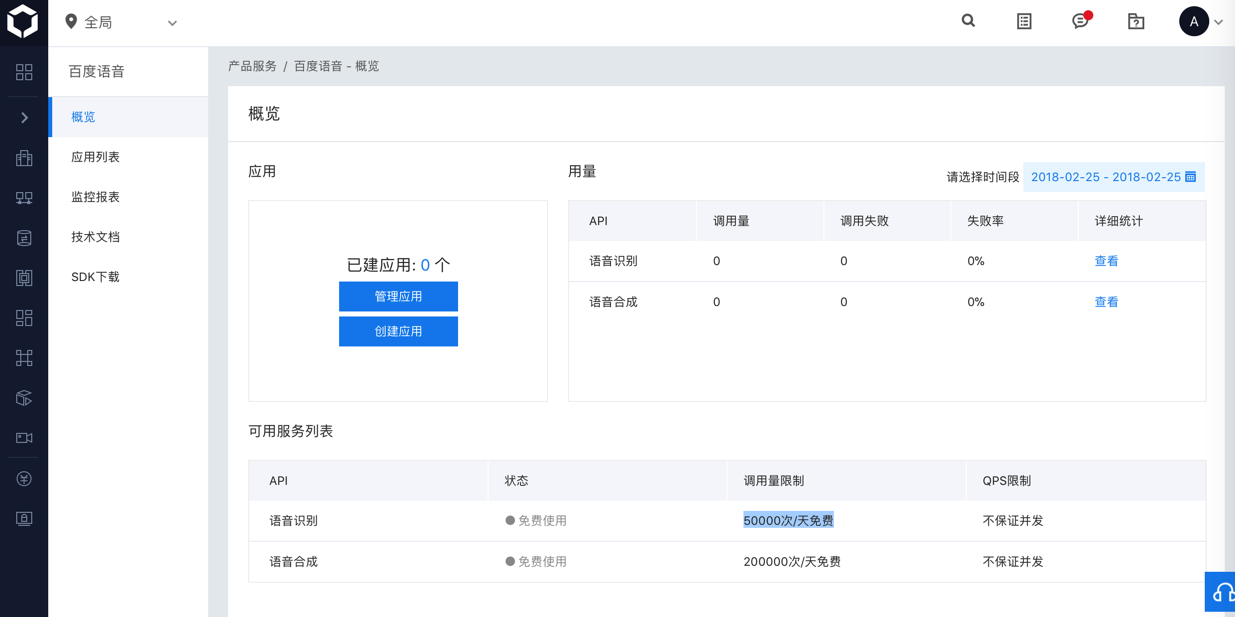Open the messages icon with red notification dot
This screenshot has height=617, width=1235.
click(x=1080, y=21)
